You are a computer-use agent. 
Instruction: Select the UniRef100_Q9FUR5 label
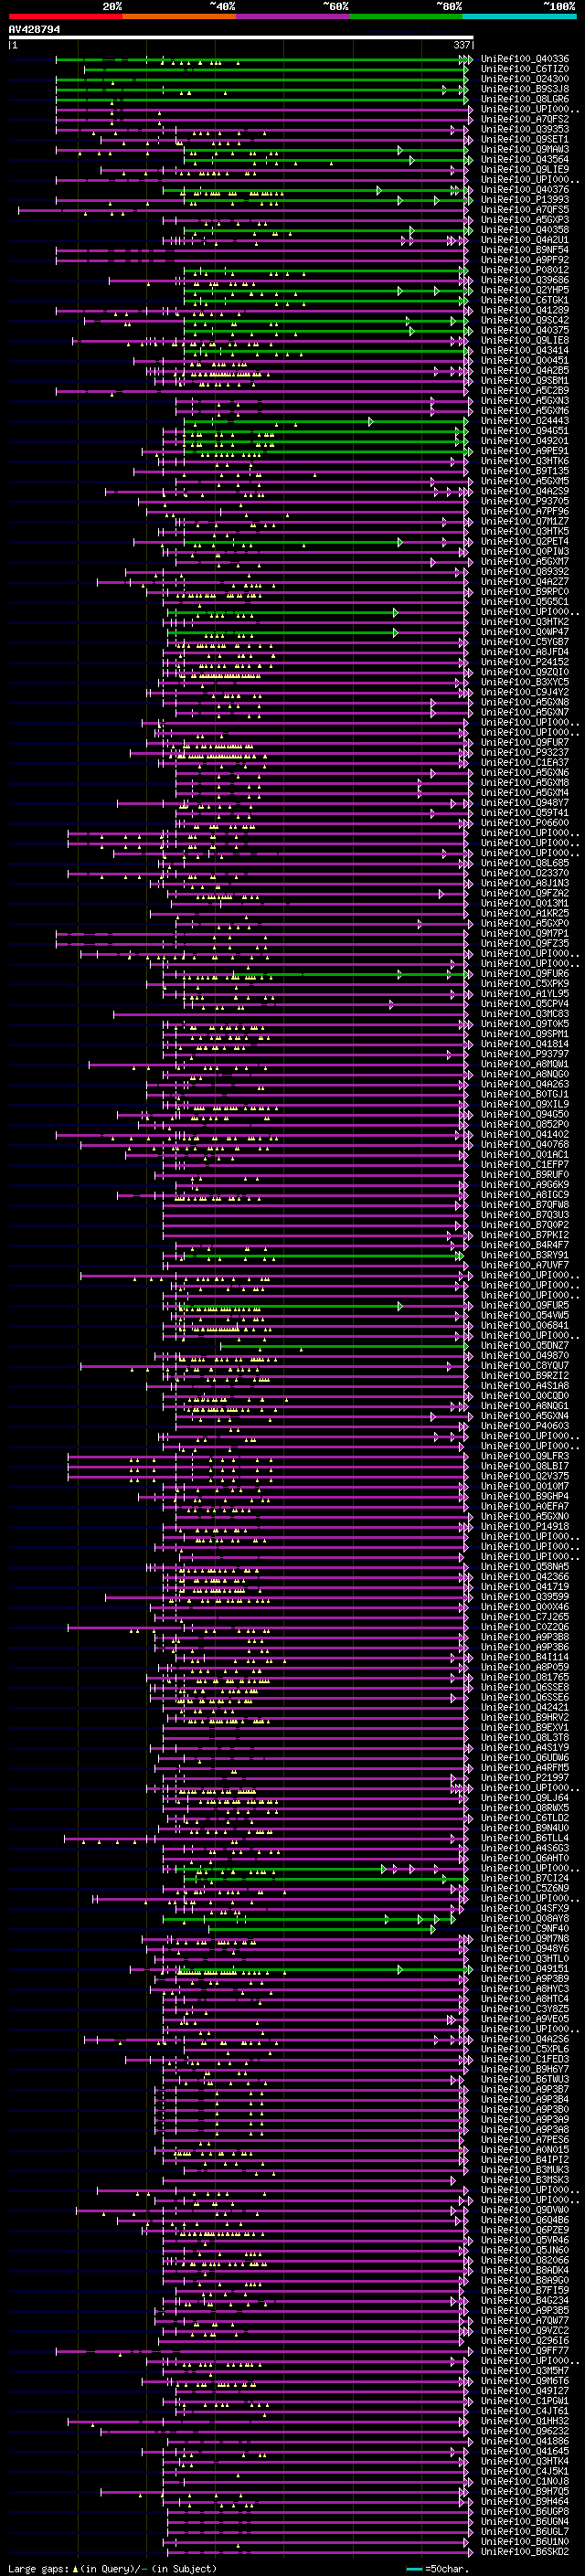tap(525, 1306)
